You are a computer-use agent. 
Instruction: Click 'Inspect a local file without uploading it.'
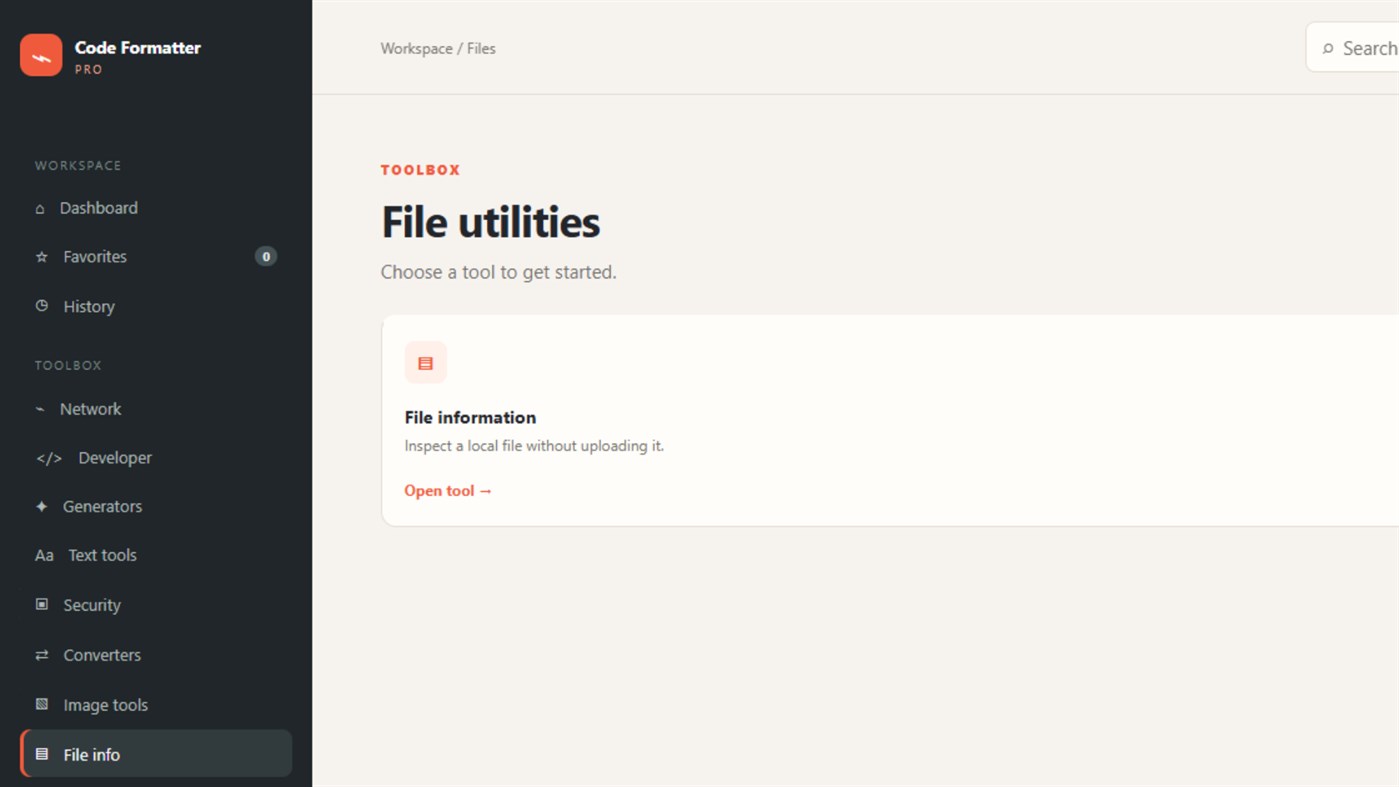534,446
